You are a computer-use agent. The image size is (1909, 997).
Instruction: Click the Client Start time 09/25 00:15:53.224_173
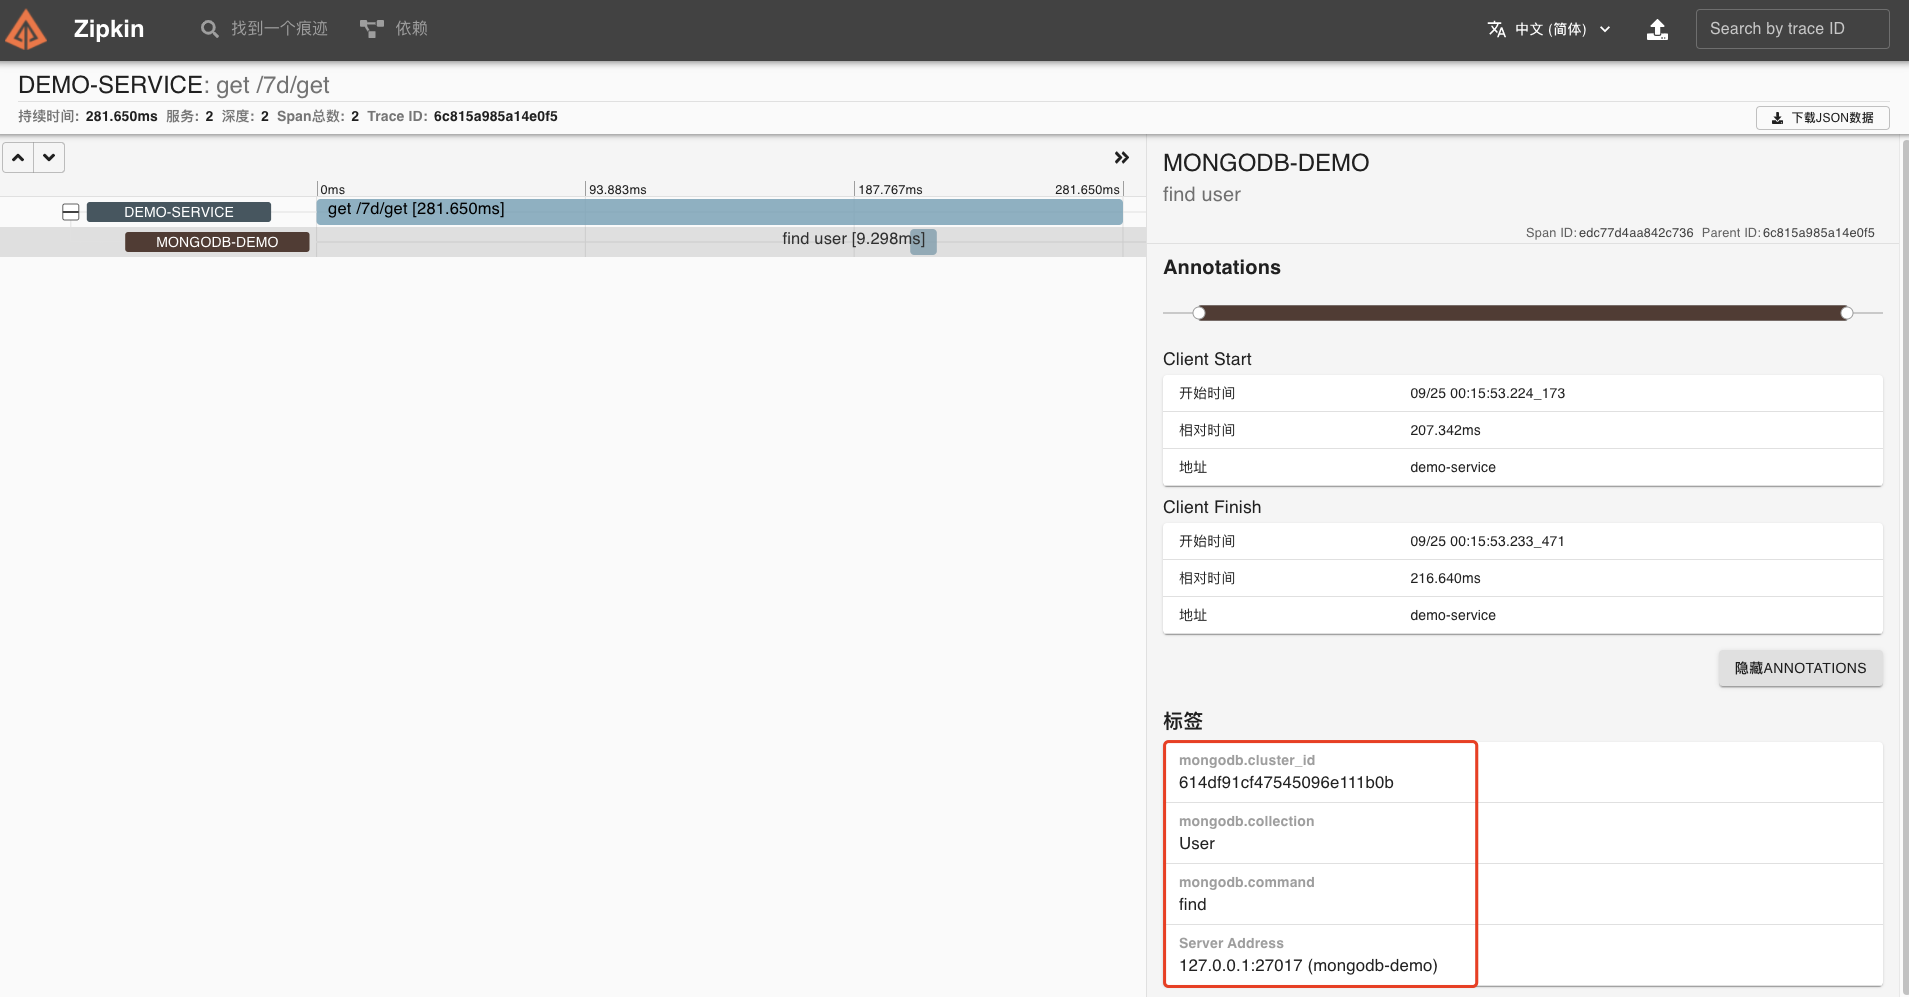[1487, 393]
